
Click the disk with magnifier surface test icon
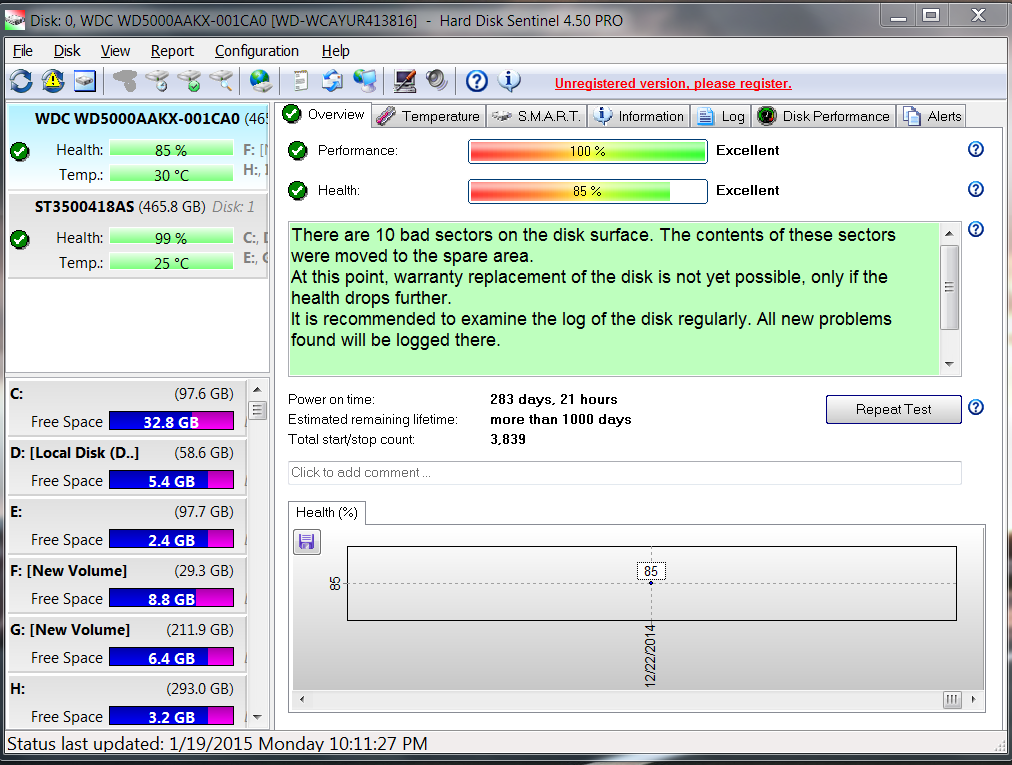click(221, 81)
